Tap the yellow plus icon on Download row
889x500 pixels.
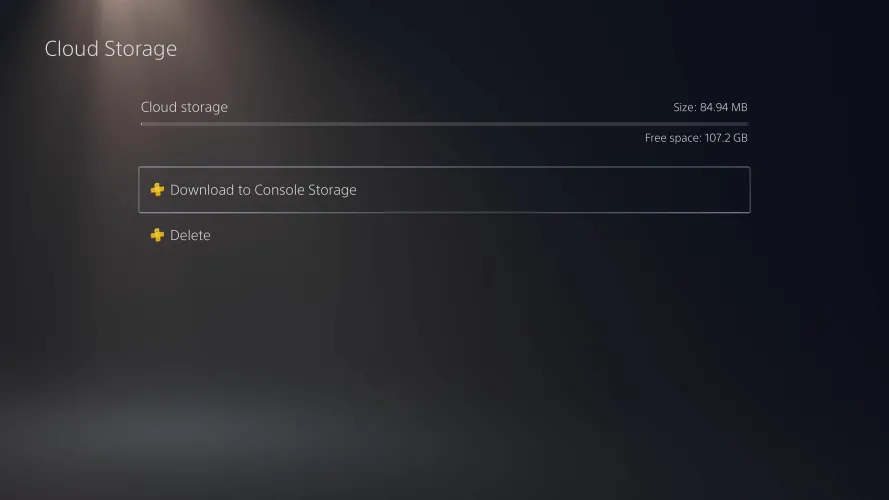click(x=157, y=189)
